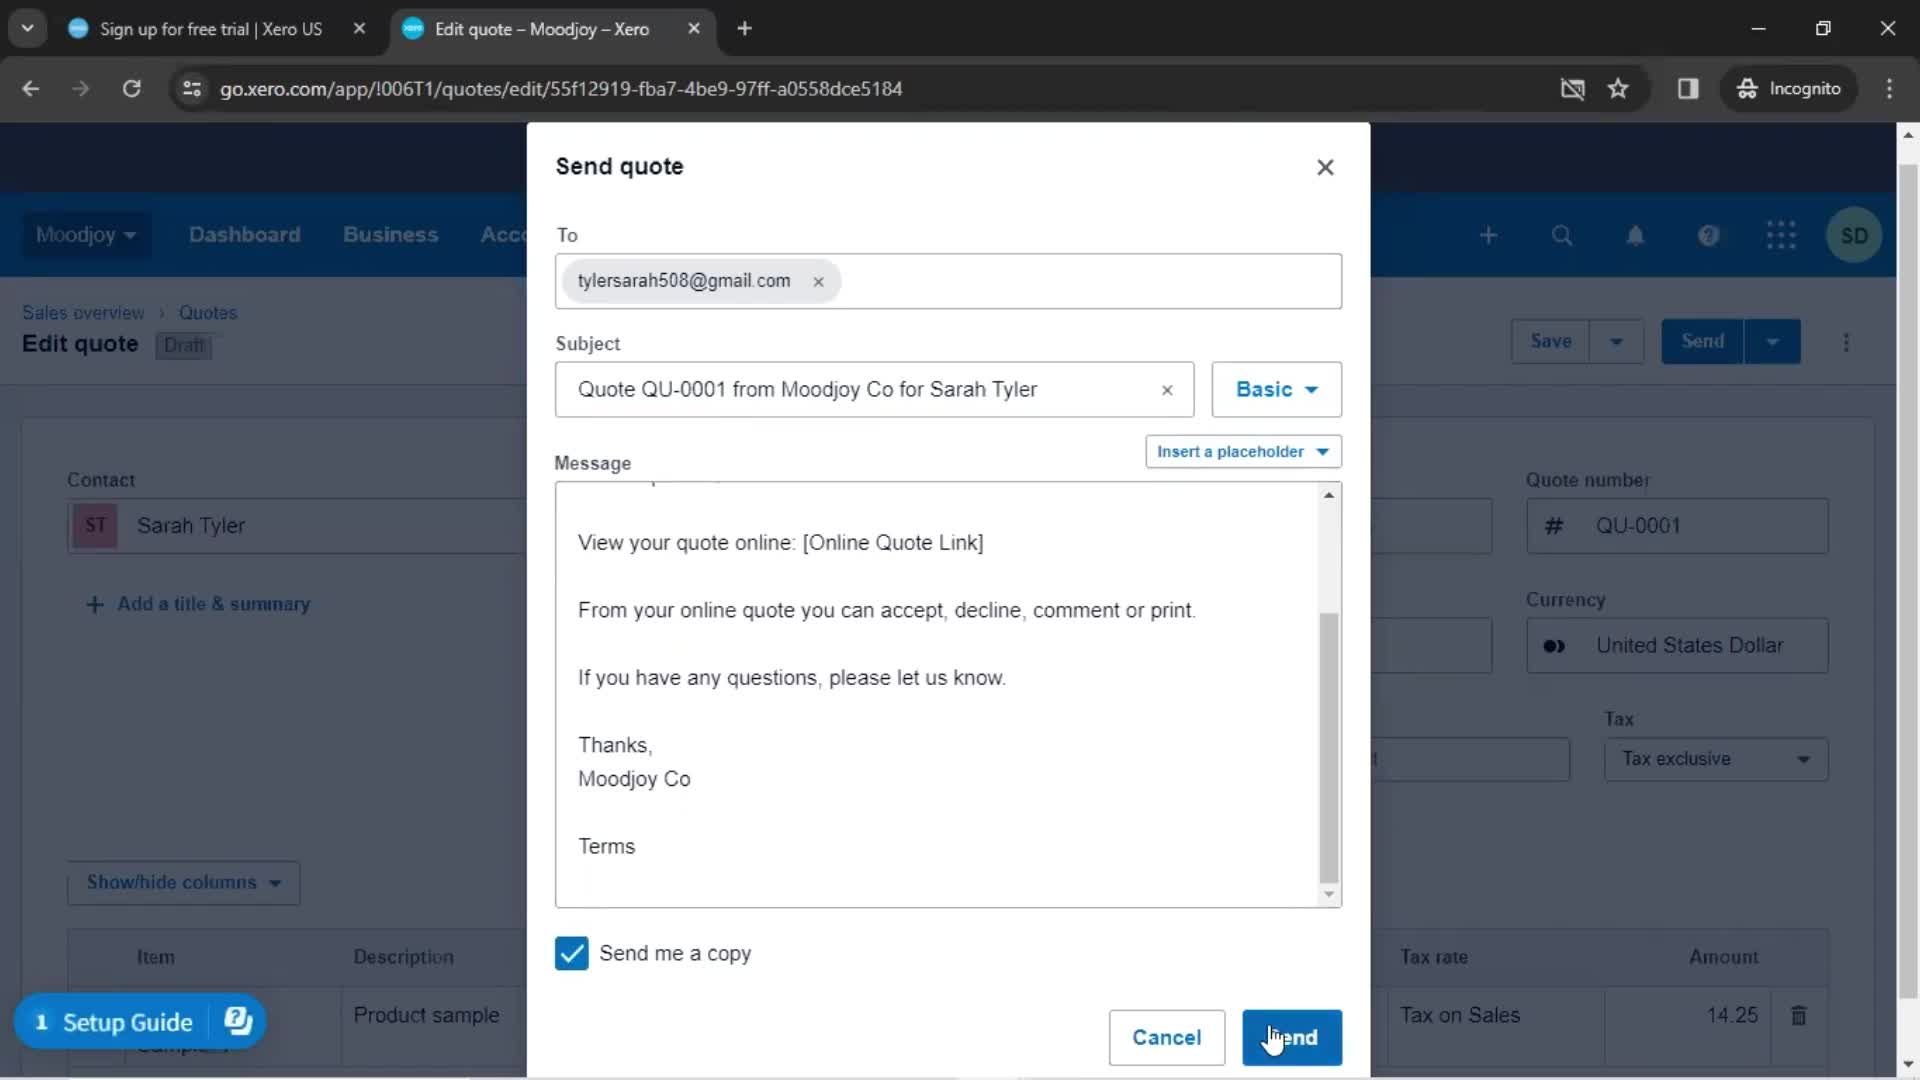Clear the Subject field text
Viewport: 1920px width, 1080px height.
[1166, 390]
